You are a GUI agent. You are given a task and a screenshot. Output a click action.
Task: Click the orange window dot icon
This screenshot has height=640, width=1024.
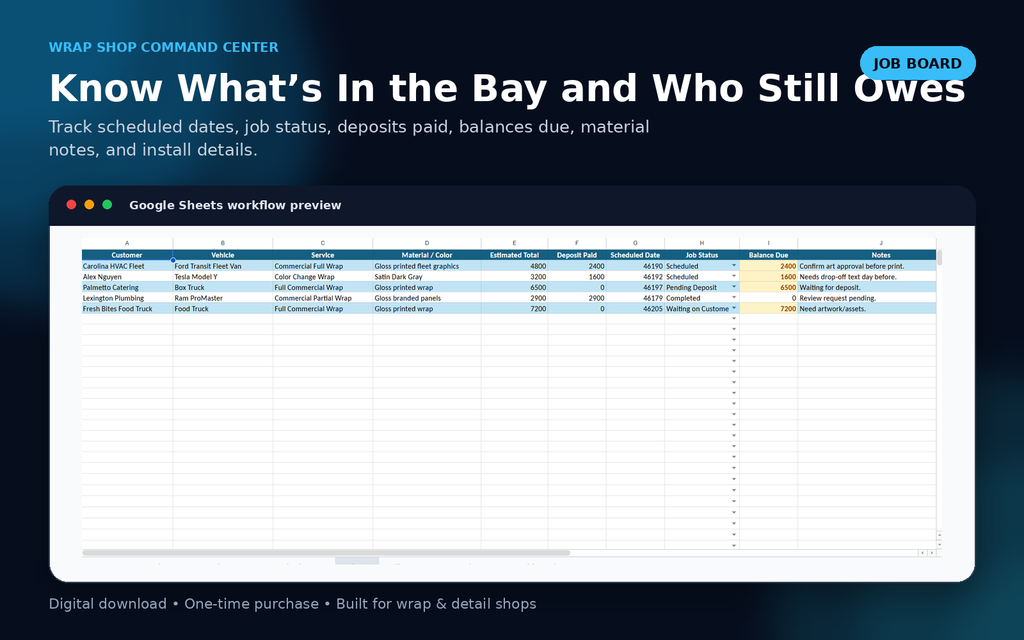89,204
